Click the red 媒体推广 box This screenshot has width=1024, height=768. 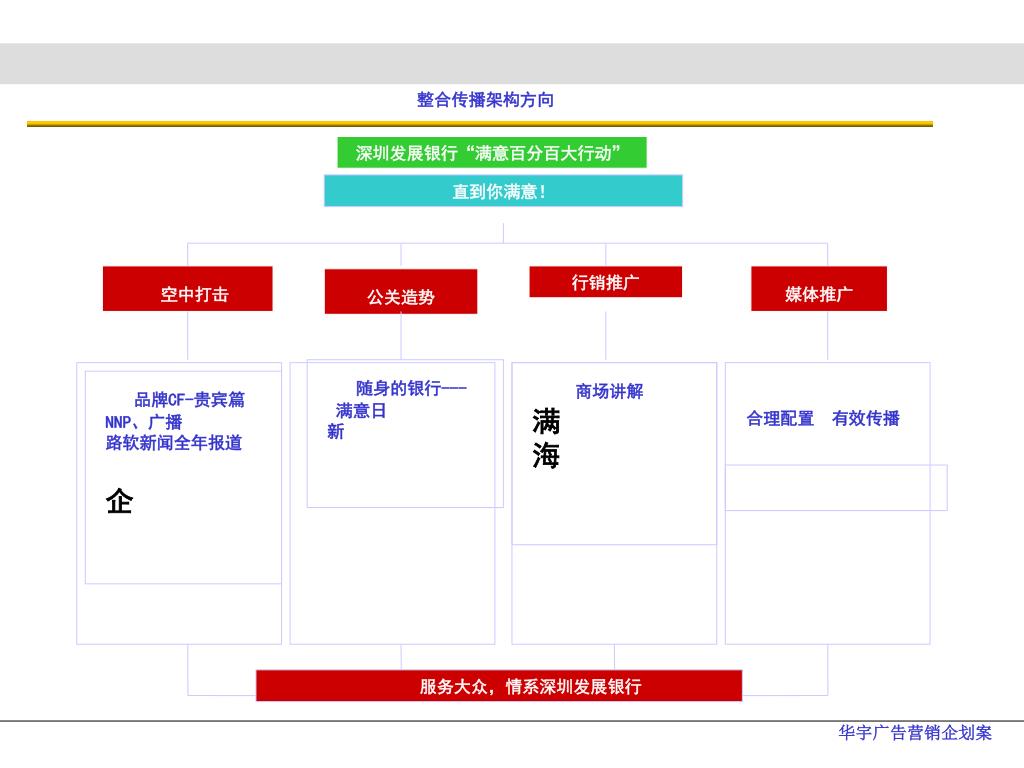[819, 289]
